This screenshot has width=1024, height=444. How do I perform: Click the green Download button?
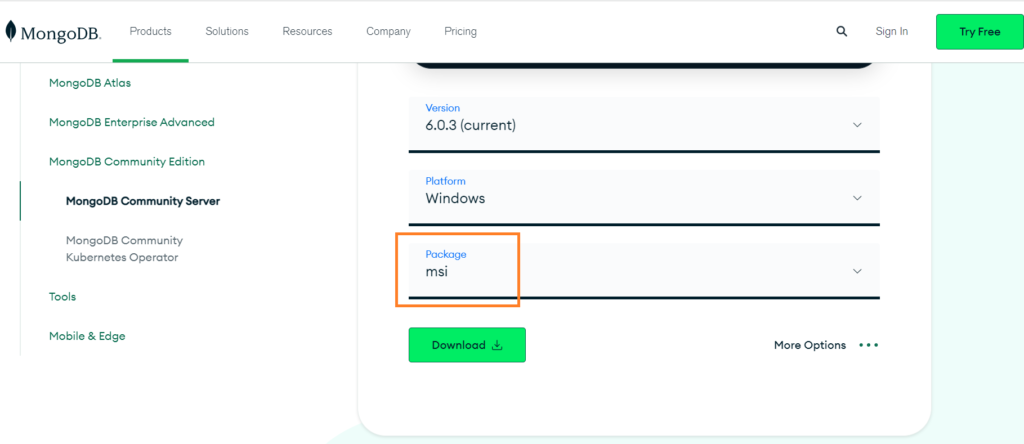(467, 345)
